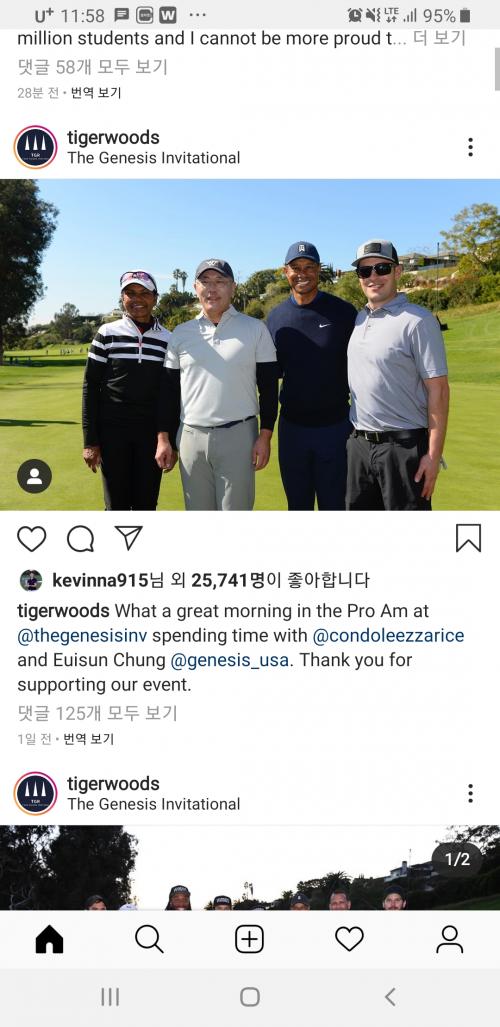This screenshot has height=1027, width=500.
Task: Like the Tiger Woods golf photo post
Action: click(31, 539)
